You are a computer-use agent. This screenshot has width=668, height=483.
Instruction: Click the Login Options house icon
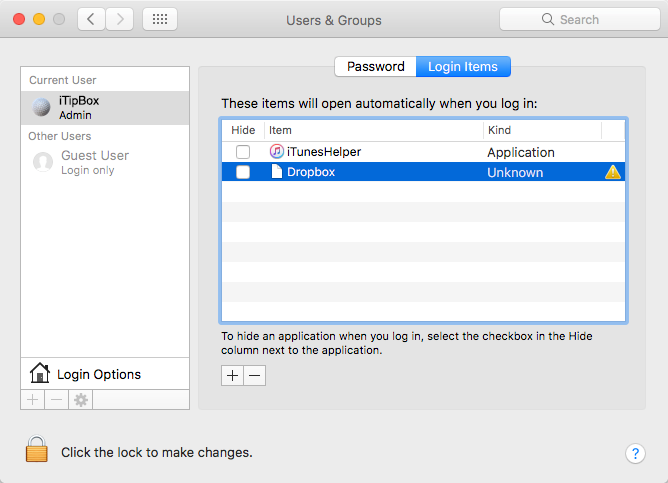click(40, 374)
